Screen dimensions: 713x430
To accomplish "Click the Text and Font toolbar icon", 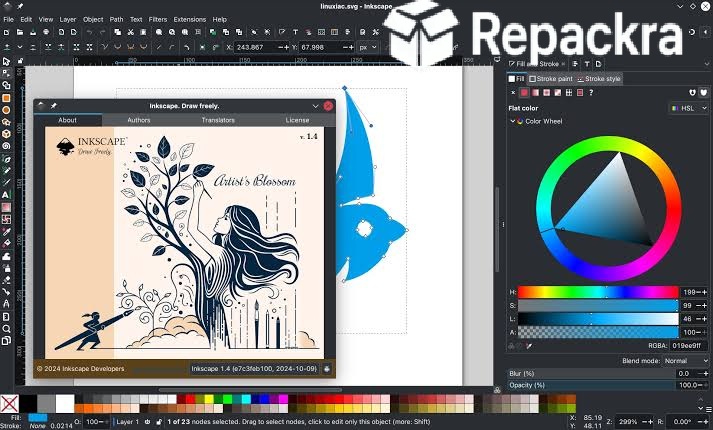I will [295, 32].
